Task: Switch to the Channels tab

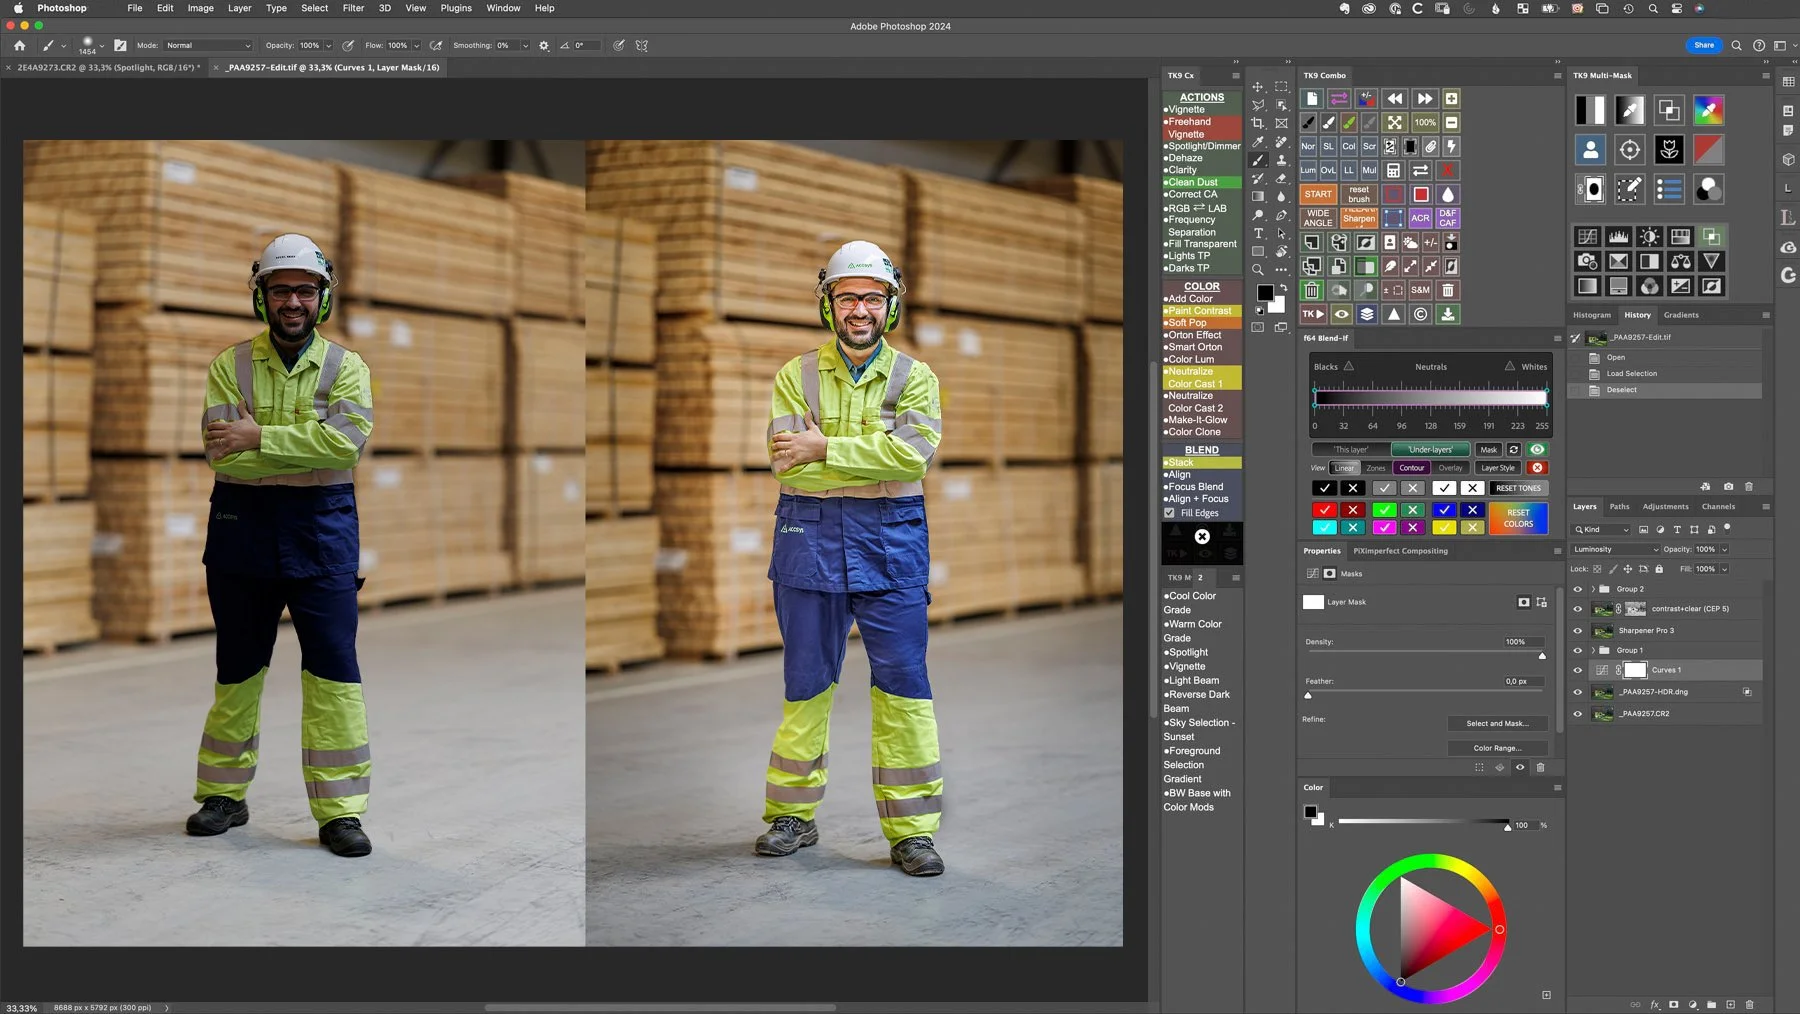Action: coord(1718,507)
